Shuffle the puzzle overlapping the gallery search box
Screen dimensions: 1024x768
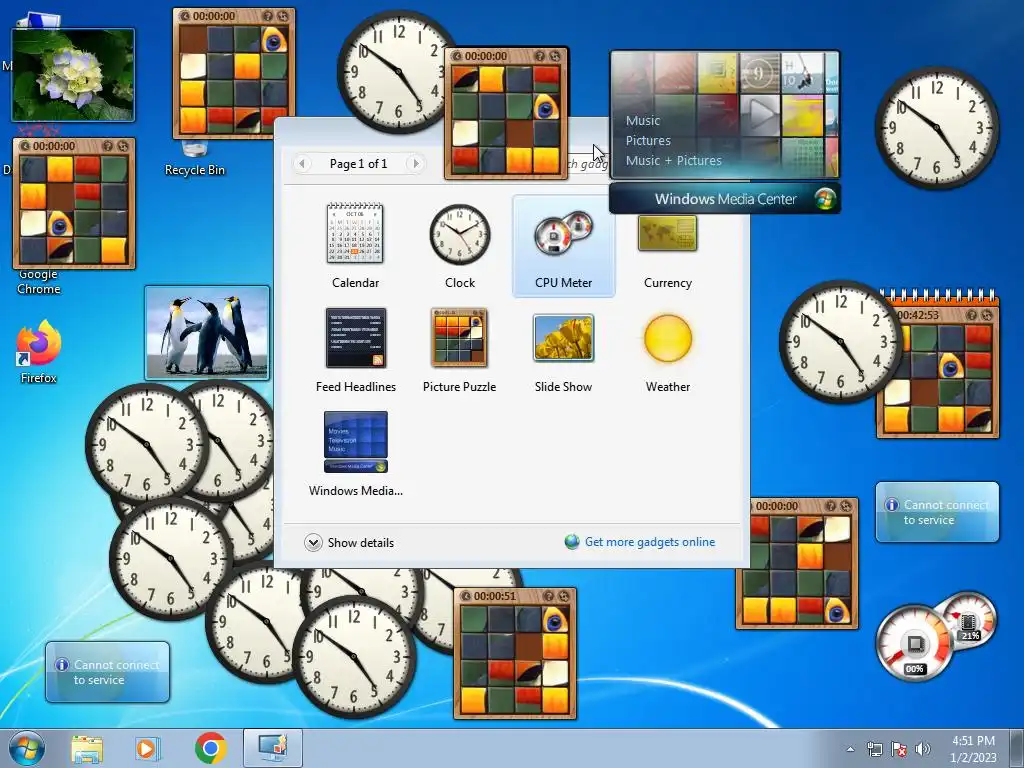[554, 56]
